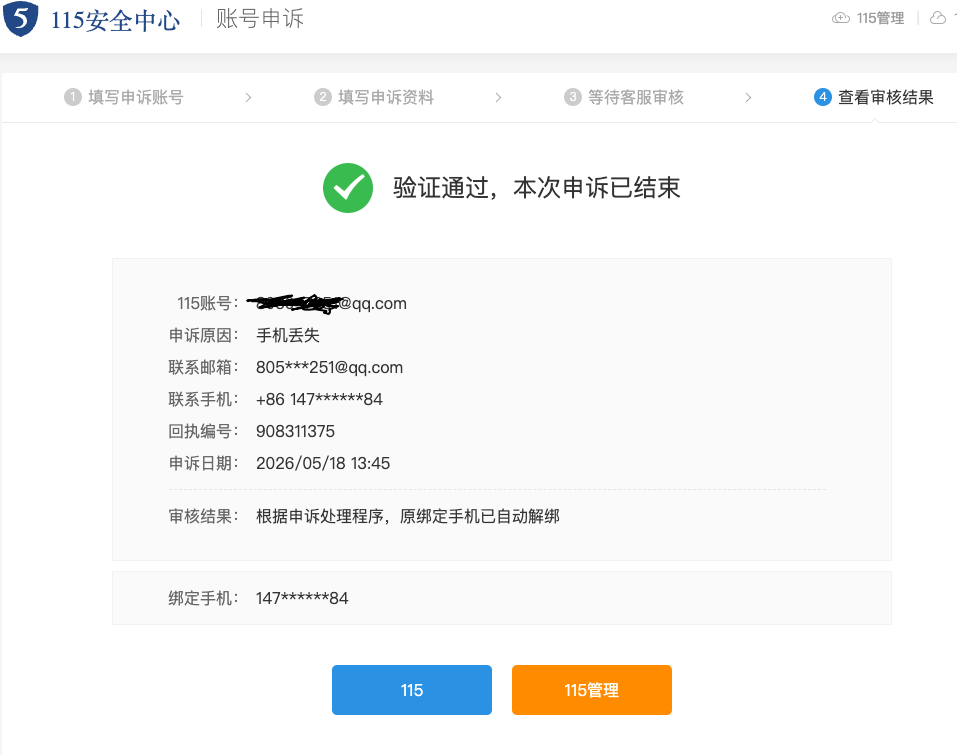Click the green success checkmark icon

coord(348,188)
